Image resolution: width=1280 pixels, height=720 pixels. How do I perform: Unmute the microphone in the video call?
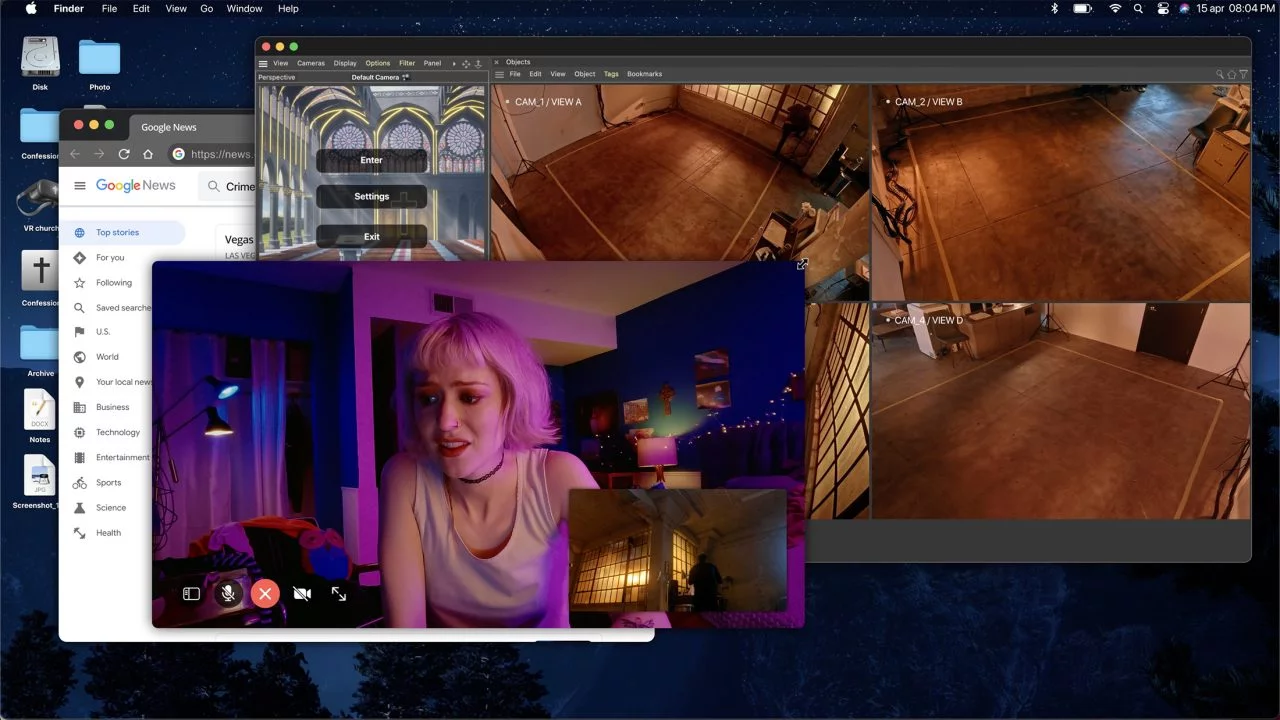click(x=228, y=594)
